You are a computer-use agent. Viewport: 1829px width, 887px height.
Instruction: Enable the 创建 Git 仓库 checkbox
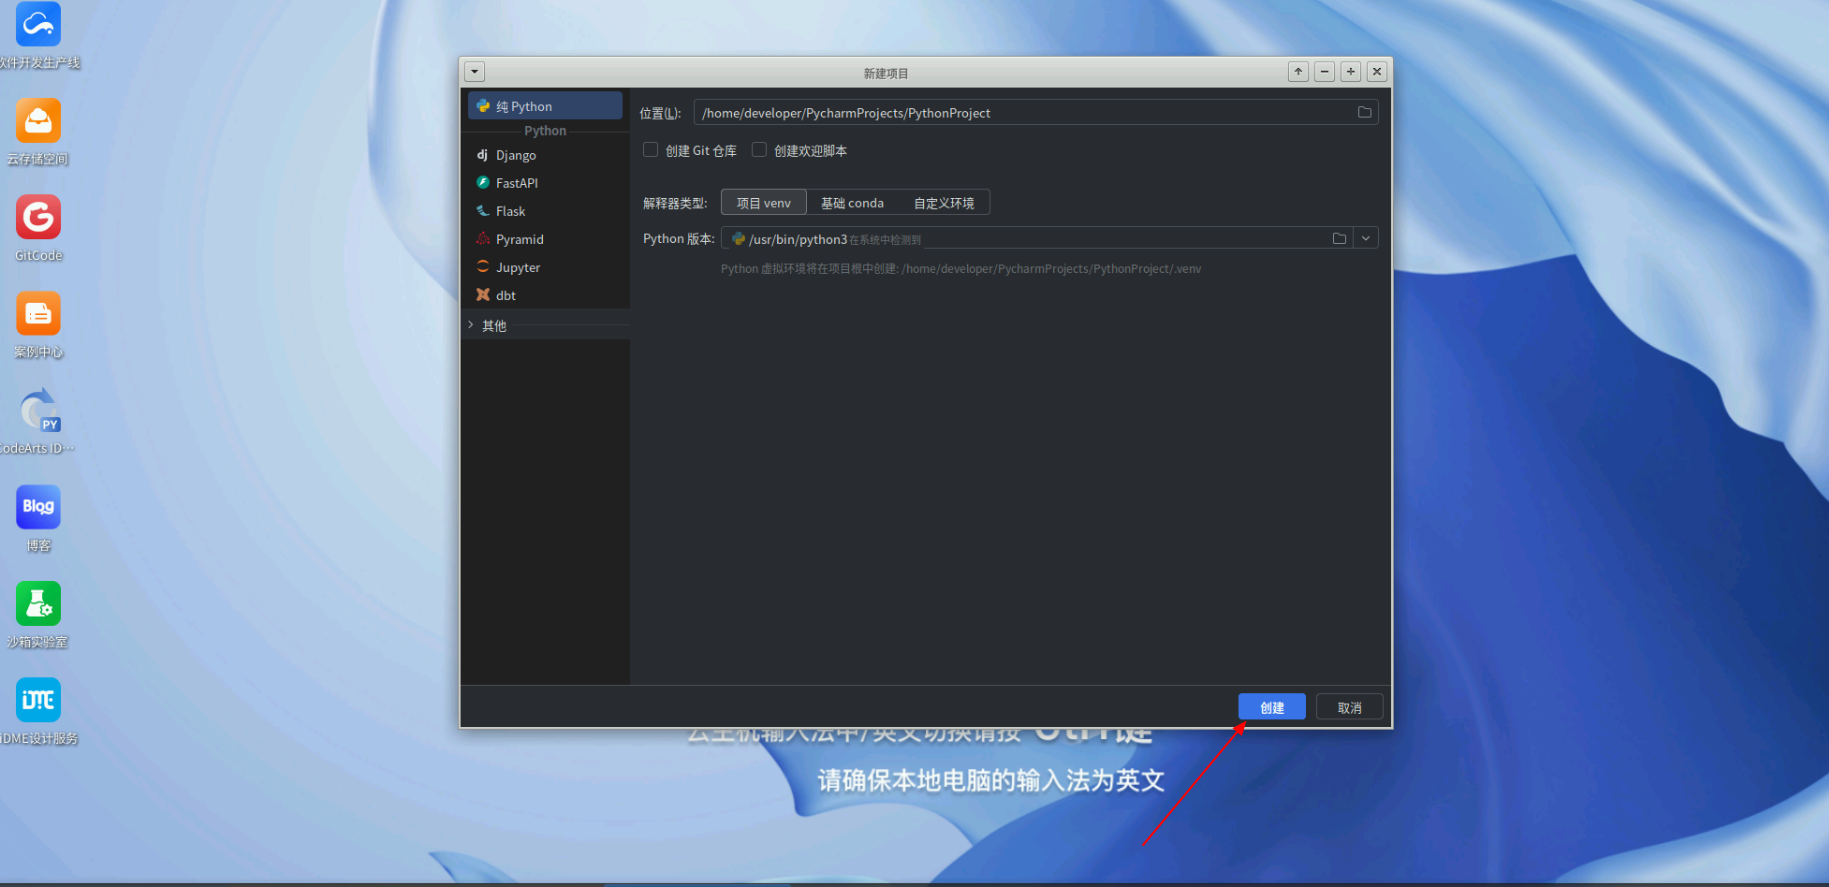pyautogui.click(x=650, y=150)
